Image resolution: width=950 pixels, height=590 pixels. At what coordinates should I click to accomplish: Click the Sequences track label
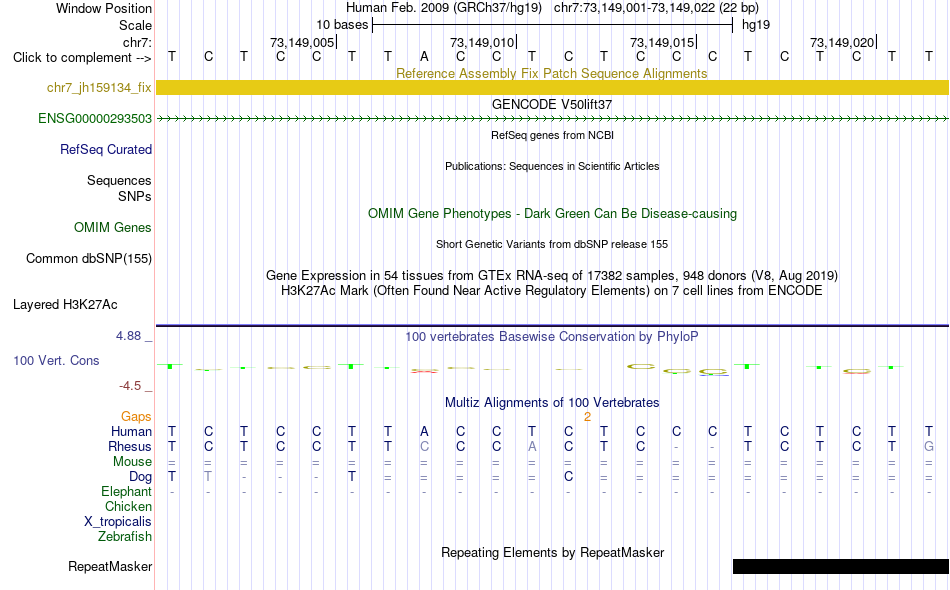tap(119, 181)
